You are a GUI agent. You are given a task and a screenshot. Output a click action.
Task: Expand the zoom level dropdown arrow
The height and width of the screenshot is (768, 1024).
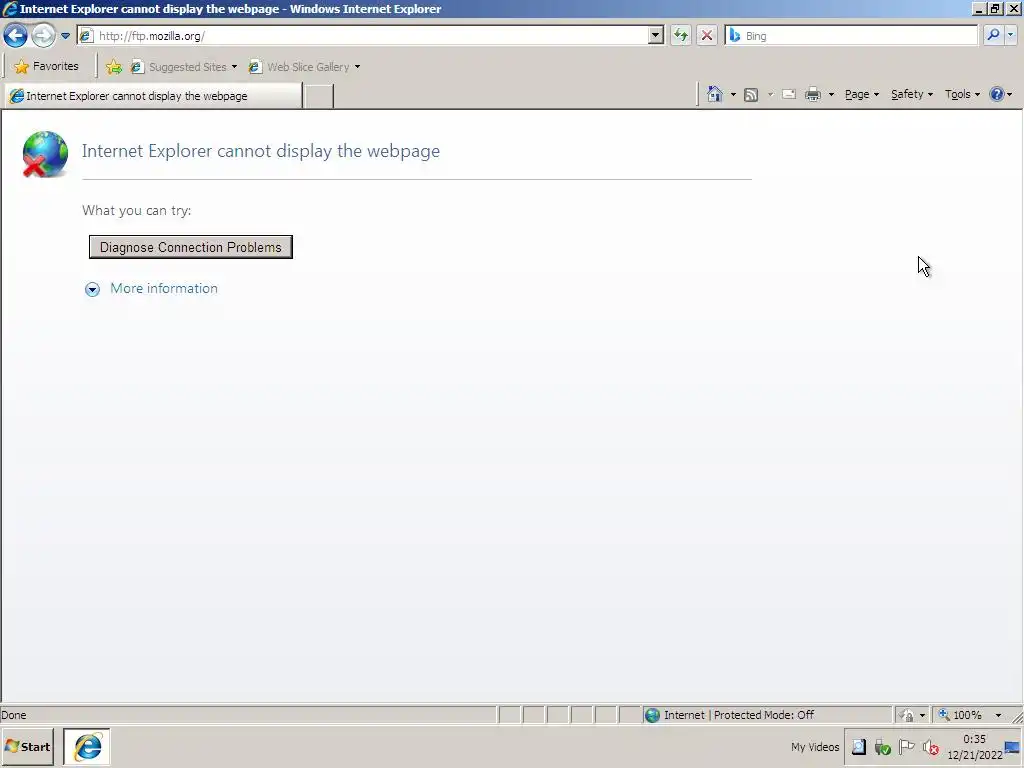998,715
